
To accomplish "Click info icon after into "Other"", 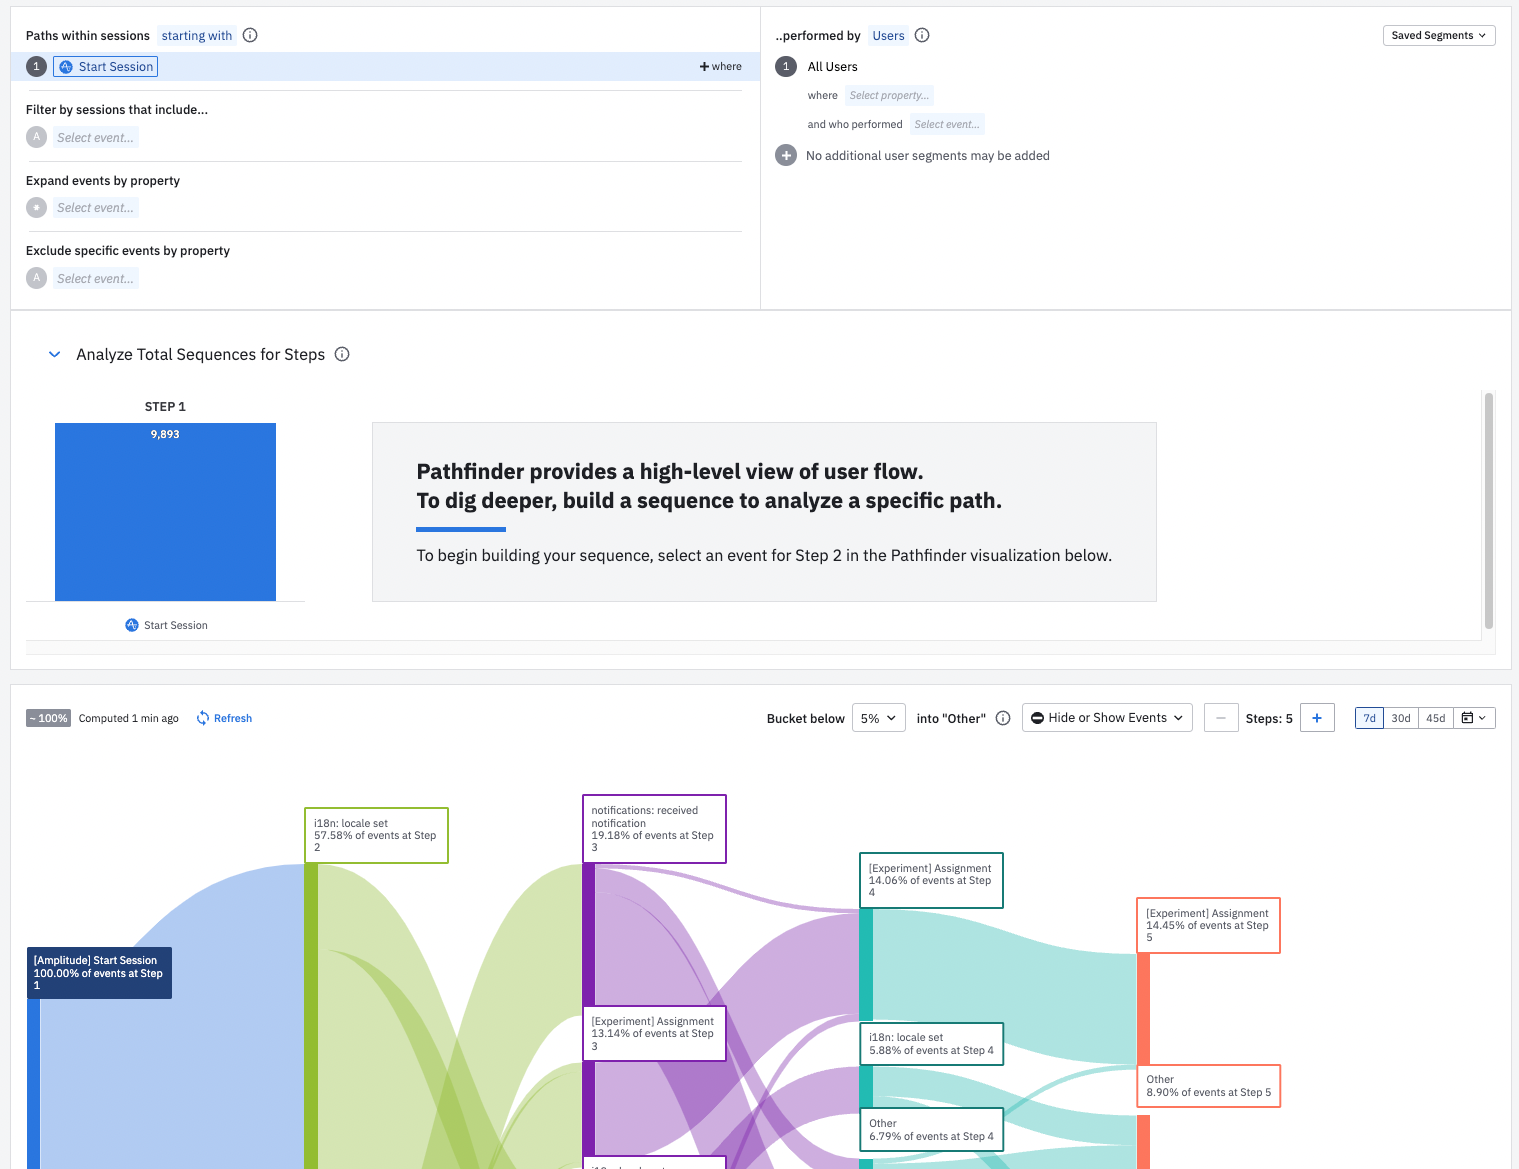I will coord(1003,718).
